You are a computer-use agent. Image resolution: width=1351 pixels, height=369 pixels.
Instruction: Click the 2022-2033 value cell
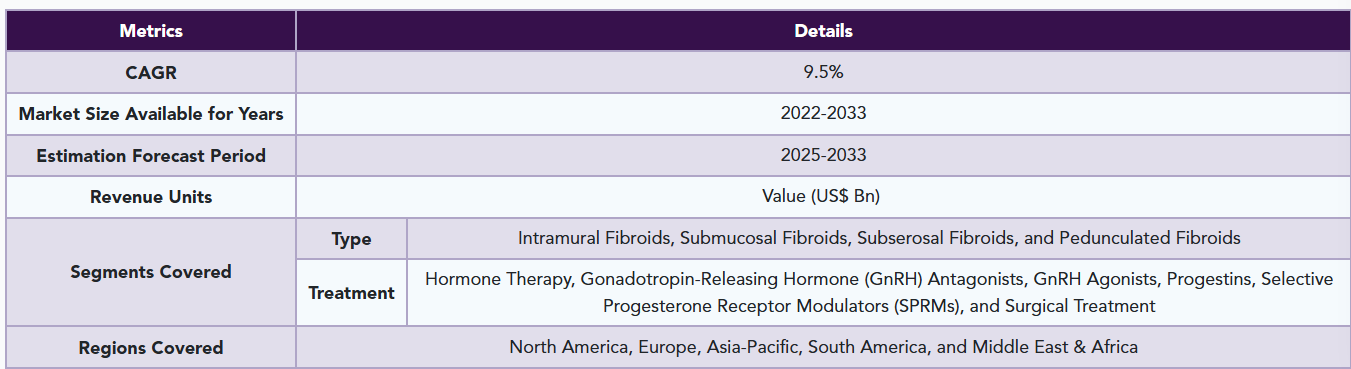(823, 114)
